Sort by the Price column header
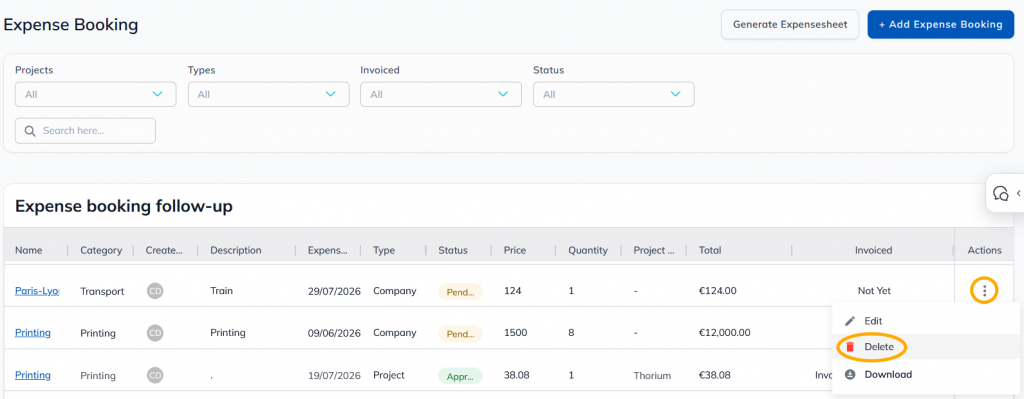This screenshot has height=399, width=1024. click(515, 250)
